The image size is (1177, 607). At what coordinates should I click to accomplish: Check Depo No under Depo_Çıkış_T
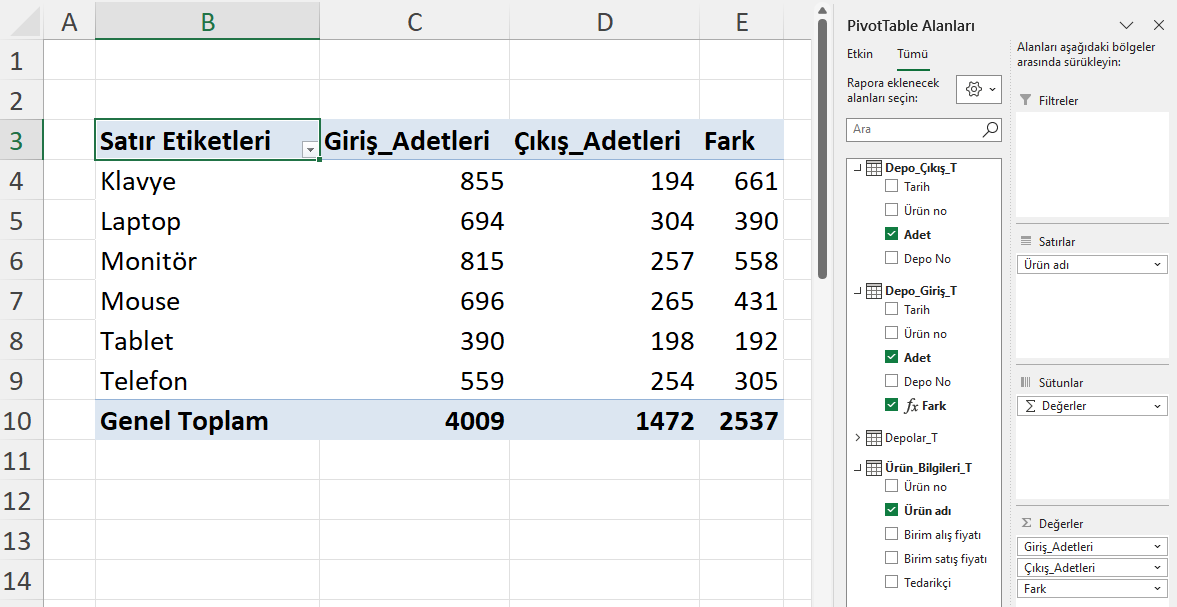pos(892,258)
